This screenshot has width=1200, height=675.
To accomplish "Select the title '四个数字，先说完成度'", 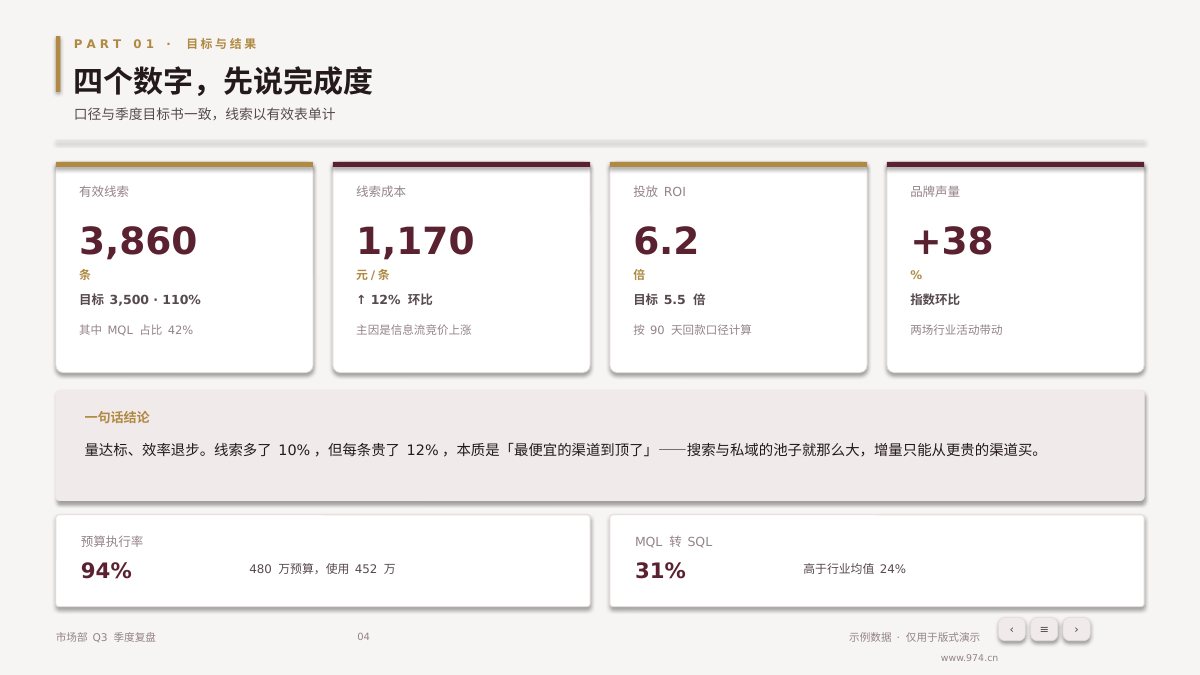I will tap(223, 81).
